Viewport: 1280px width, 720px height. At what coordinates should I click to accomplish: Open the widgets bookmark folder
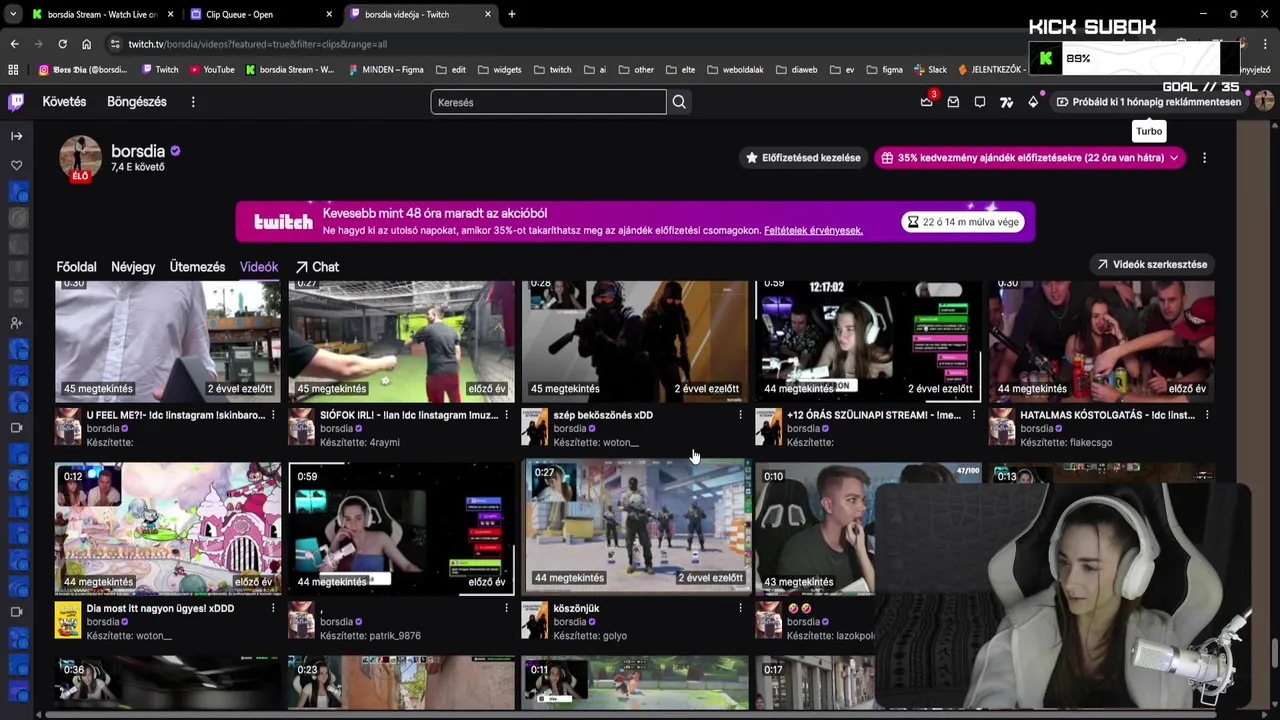499,70
